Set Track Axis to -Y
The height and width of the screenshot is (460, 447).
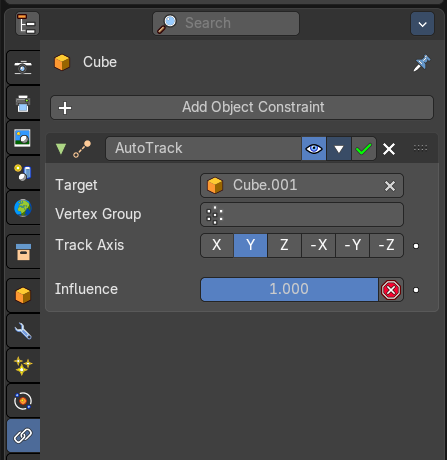[353, 245]
